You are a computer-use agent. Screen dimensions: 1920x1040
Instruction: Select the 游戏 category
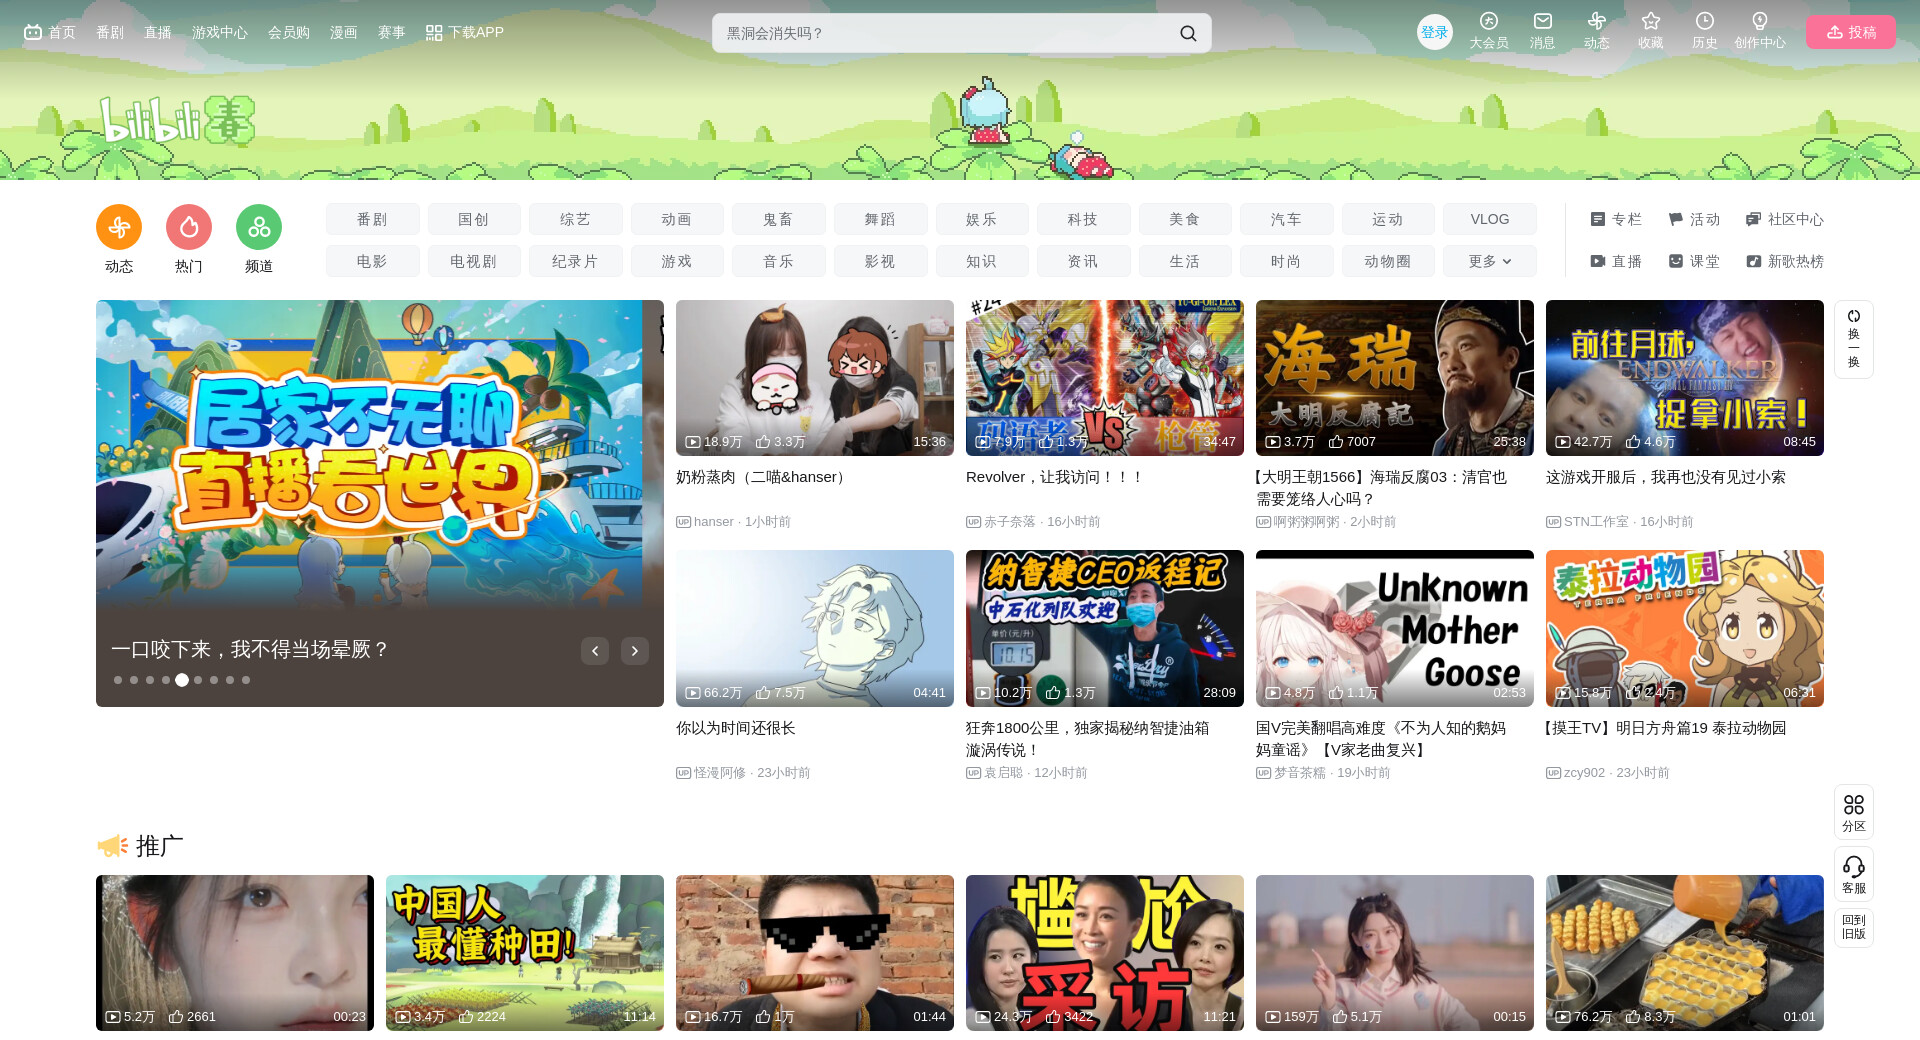click(677, 261)
